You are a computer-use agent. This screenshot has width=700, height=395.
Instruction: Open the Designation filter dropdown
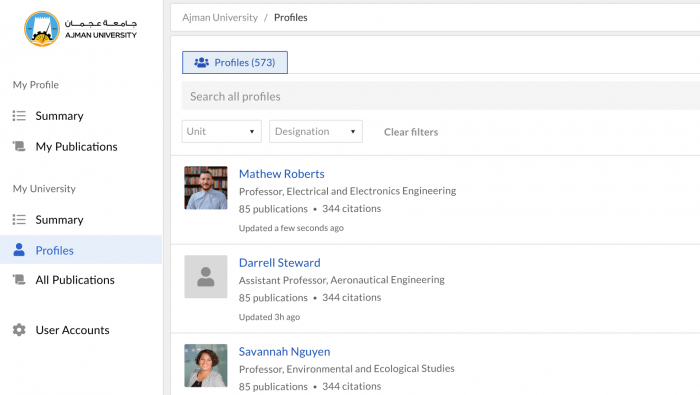coord(316,131)
